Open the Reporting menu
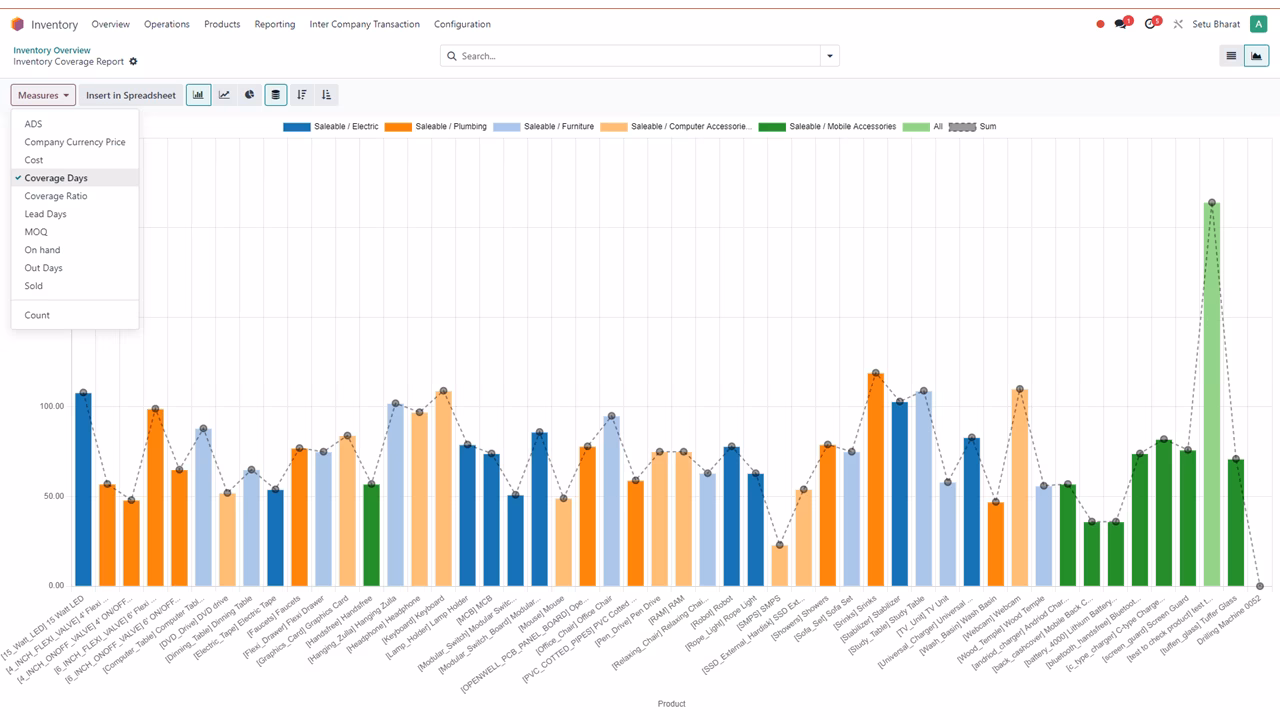The width and height of the screenshot is (1280, 720). (x=275, y=24)
